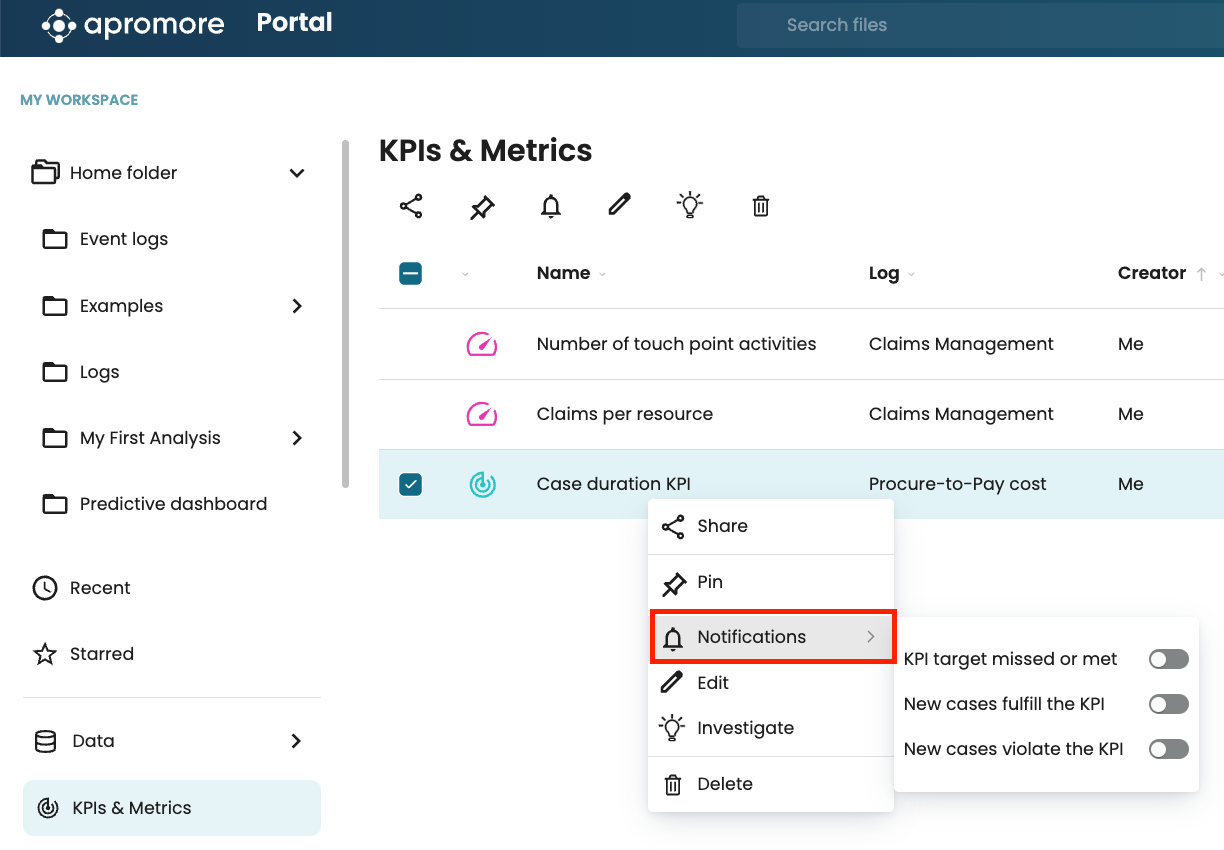Turn on New cases fulfill the KPI
The height and width of the screenshot is (850, 1224).
(x=1168, y=704)
